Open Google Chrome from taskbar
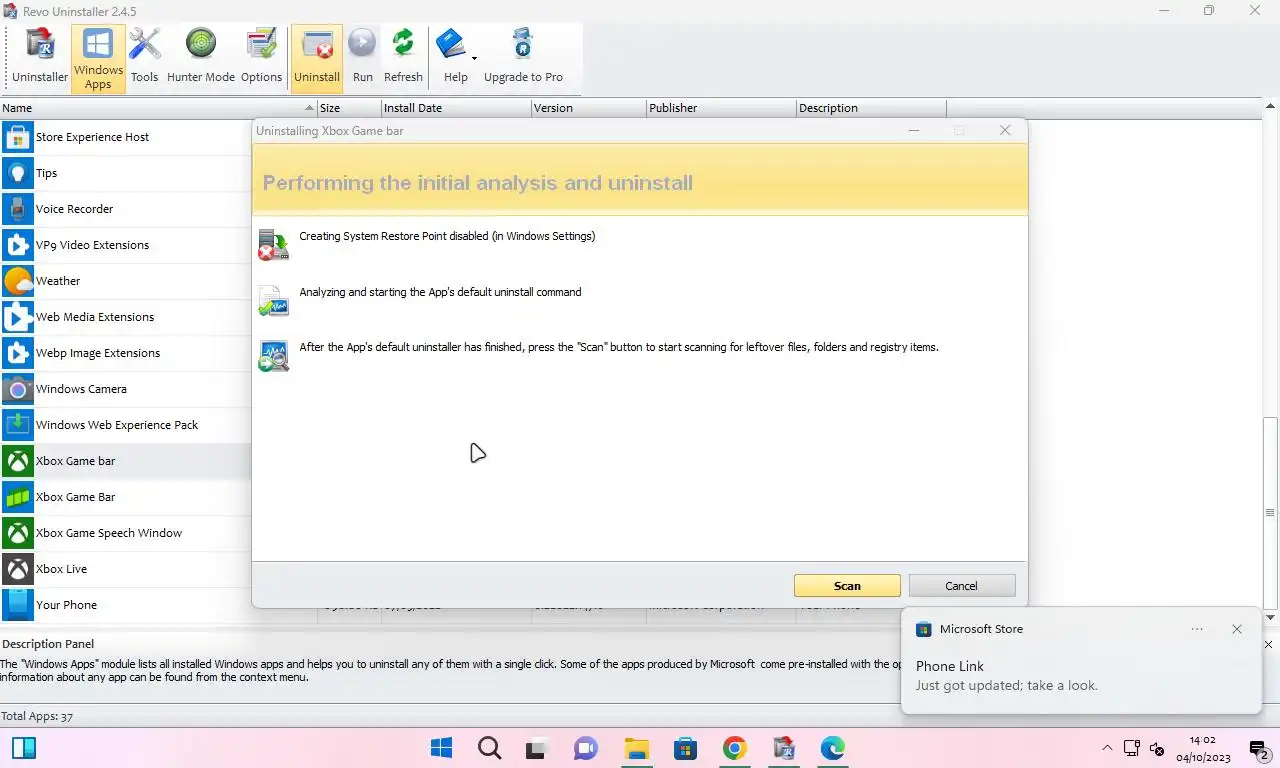Image resolution: width=1280 pixels, height=768 pixels. click(734, 748)
